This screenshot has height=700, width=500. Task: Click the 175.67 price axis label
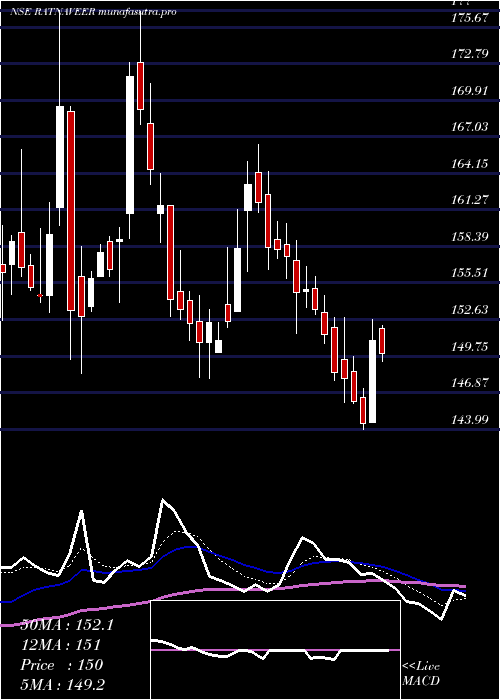[x=470, y=18]
